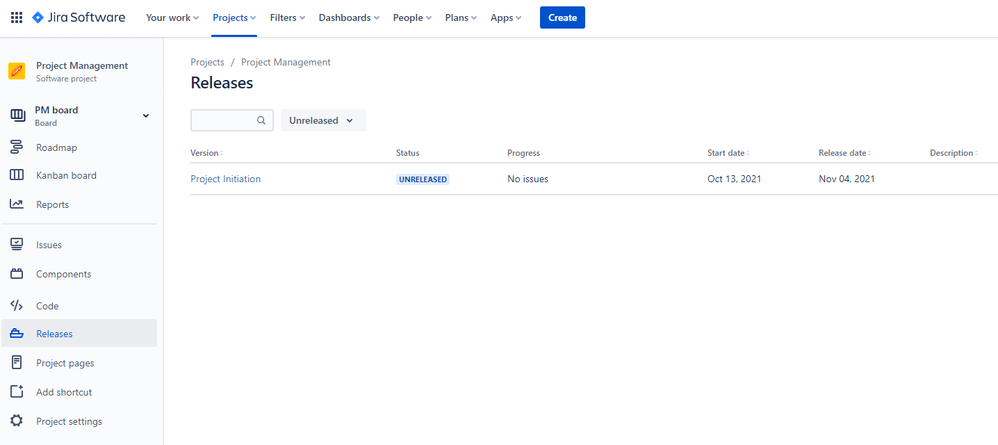
Task: Click the Progress column header
Action: point(523,153)
